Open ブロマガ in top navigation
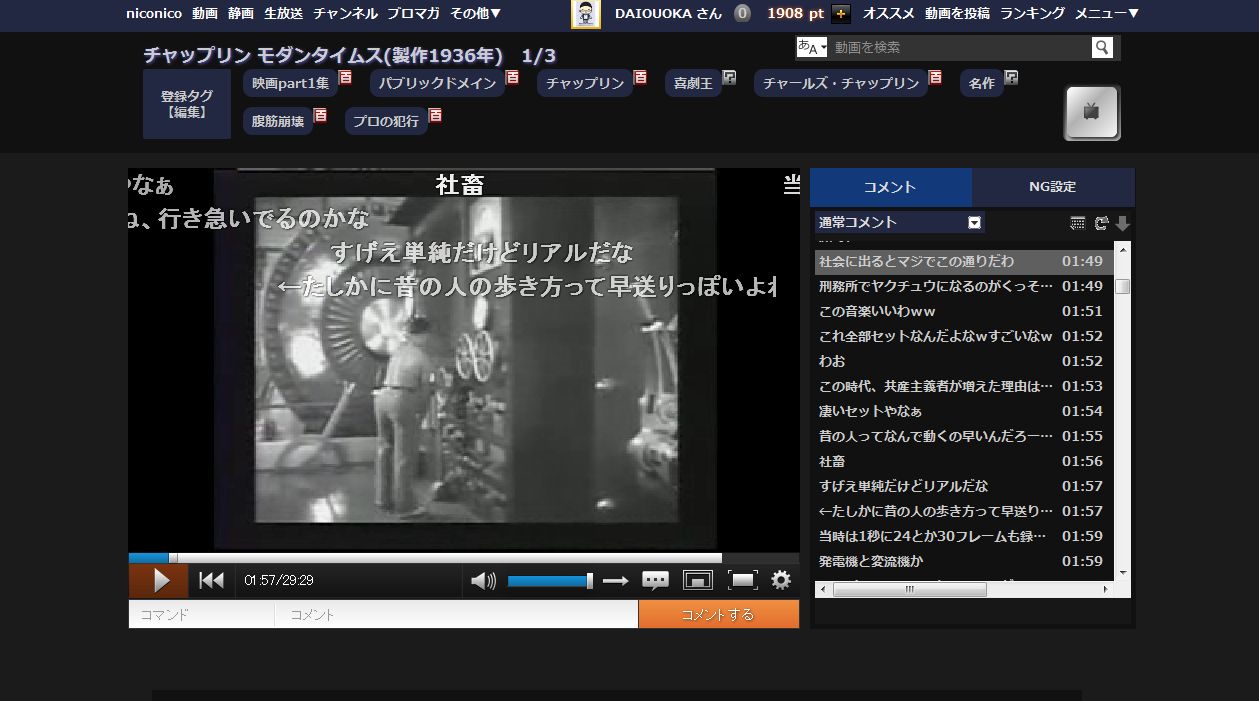This screenshot has width=1259, height=701. coord(413,13)
